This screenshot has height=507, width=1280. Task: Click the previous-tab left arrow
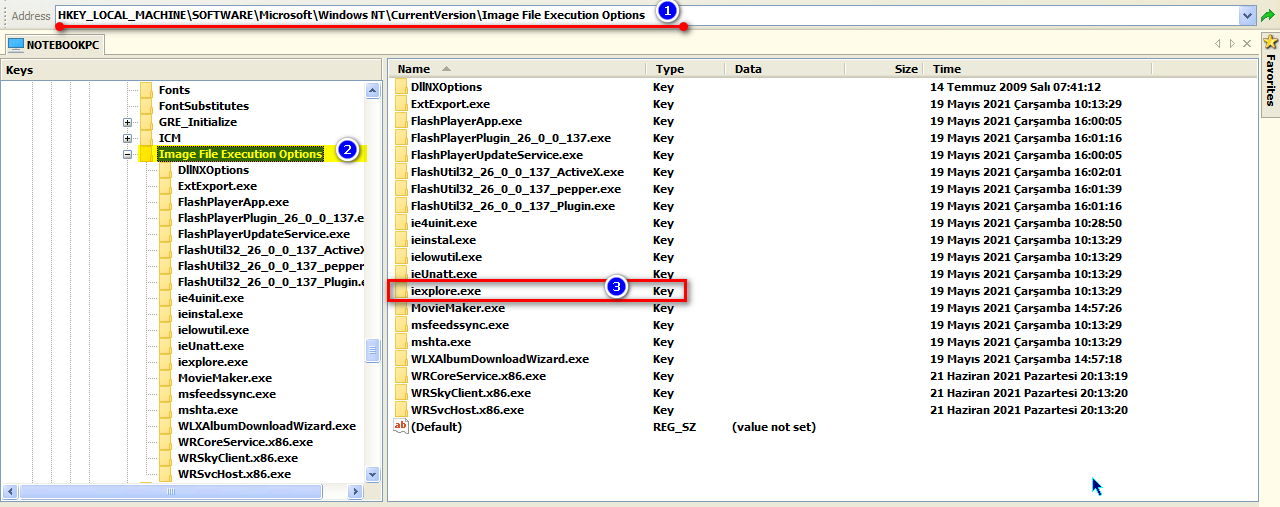pyautogui.click(x=1217, y=44)
